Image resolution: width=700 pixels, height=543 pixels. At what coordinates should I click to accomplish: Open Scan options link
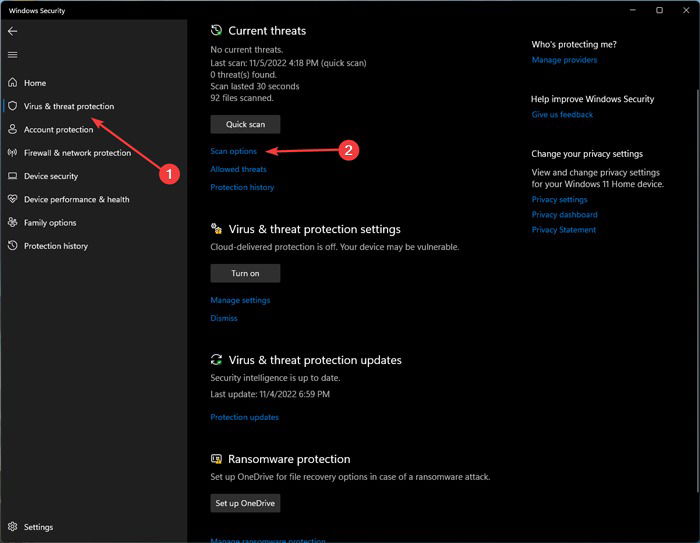[233, 151]
